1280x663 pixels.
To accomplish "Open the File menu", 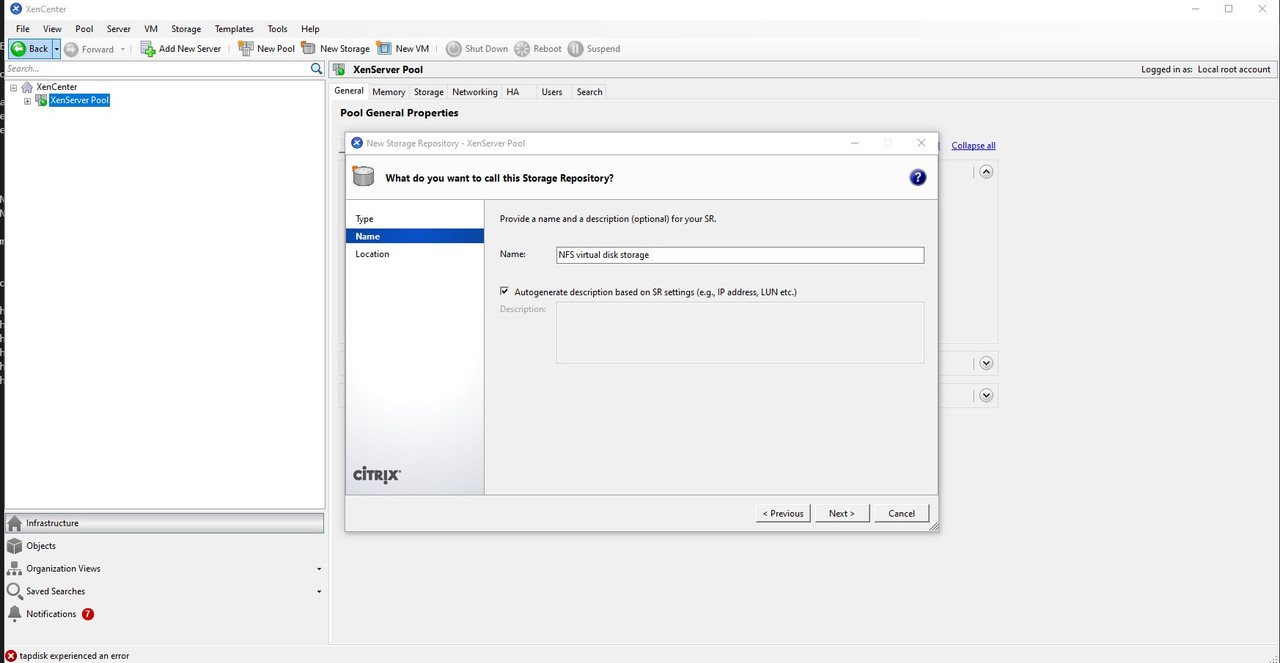I will pyautogui.click(x=23, y=29).
